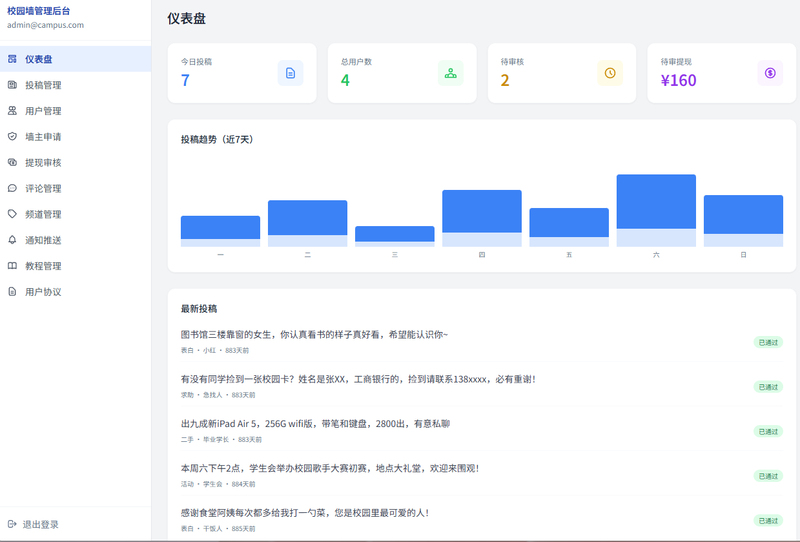Viewport: 800px width, 542px height.
Task: Click the 待审提现 amount ¥160
Action: pos(679,80)
